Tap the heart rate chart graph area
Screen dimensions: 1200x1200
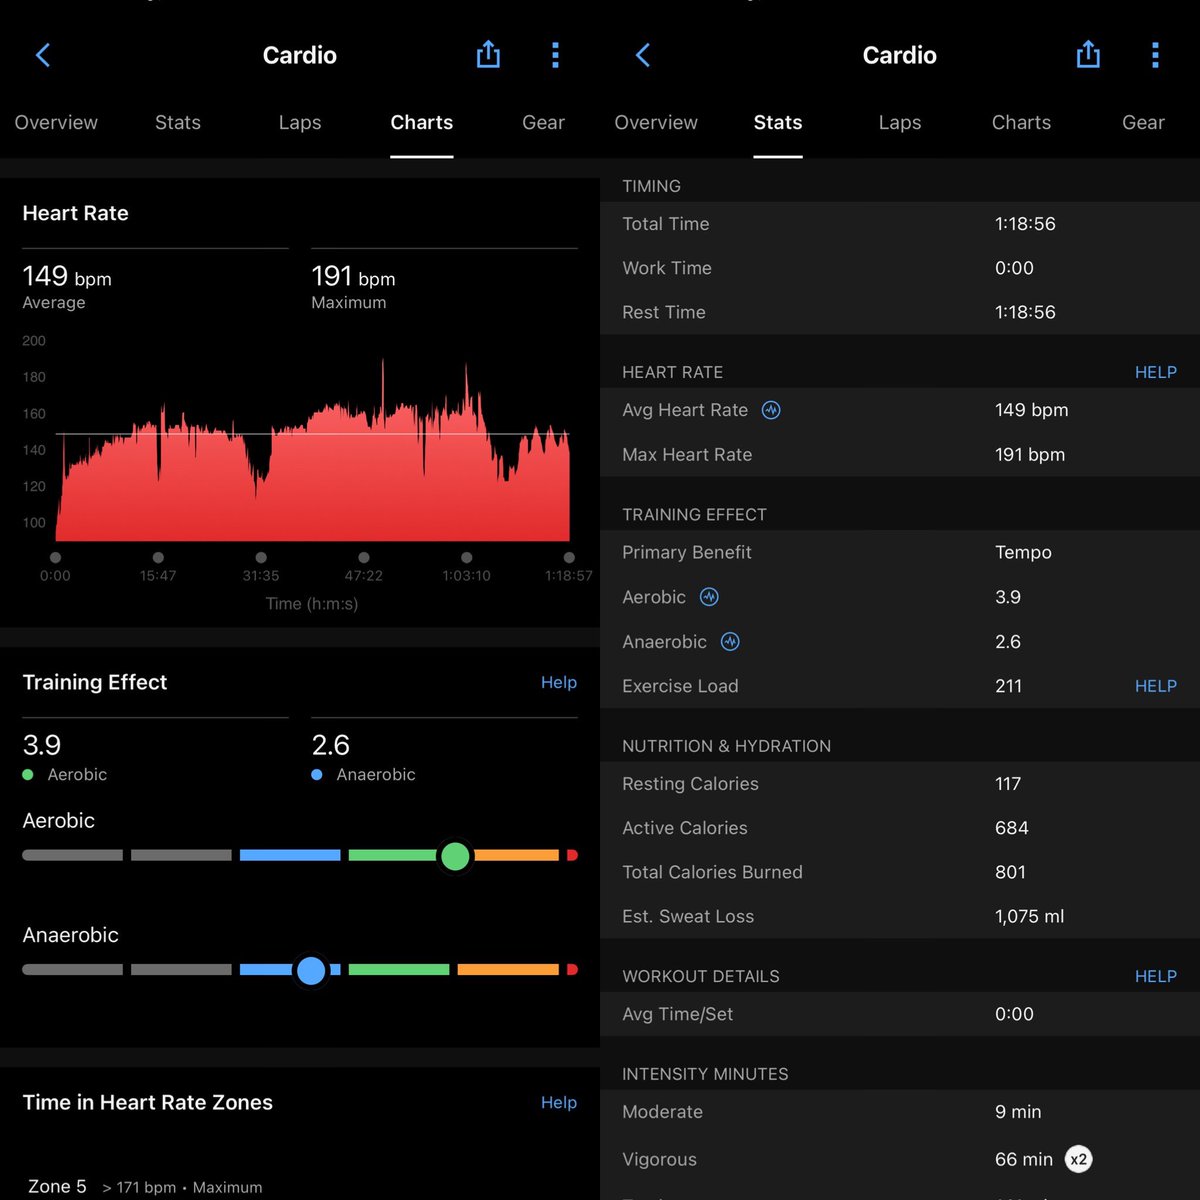pyautogui.click(x=312, y=450)
